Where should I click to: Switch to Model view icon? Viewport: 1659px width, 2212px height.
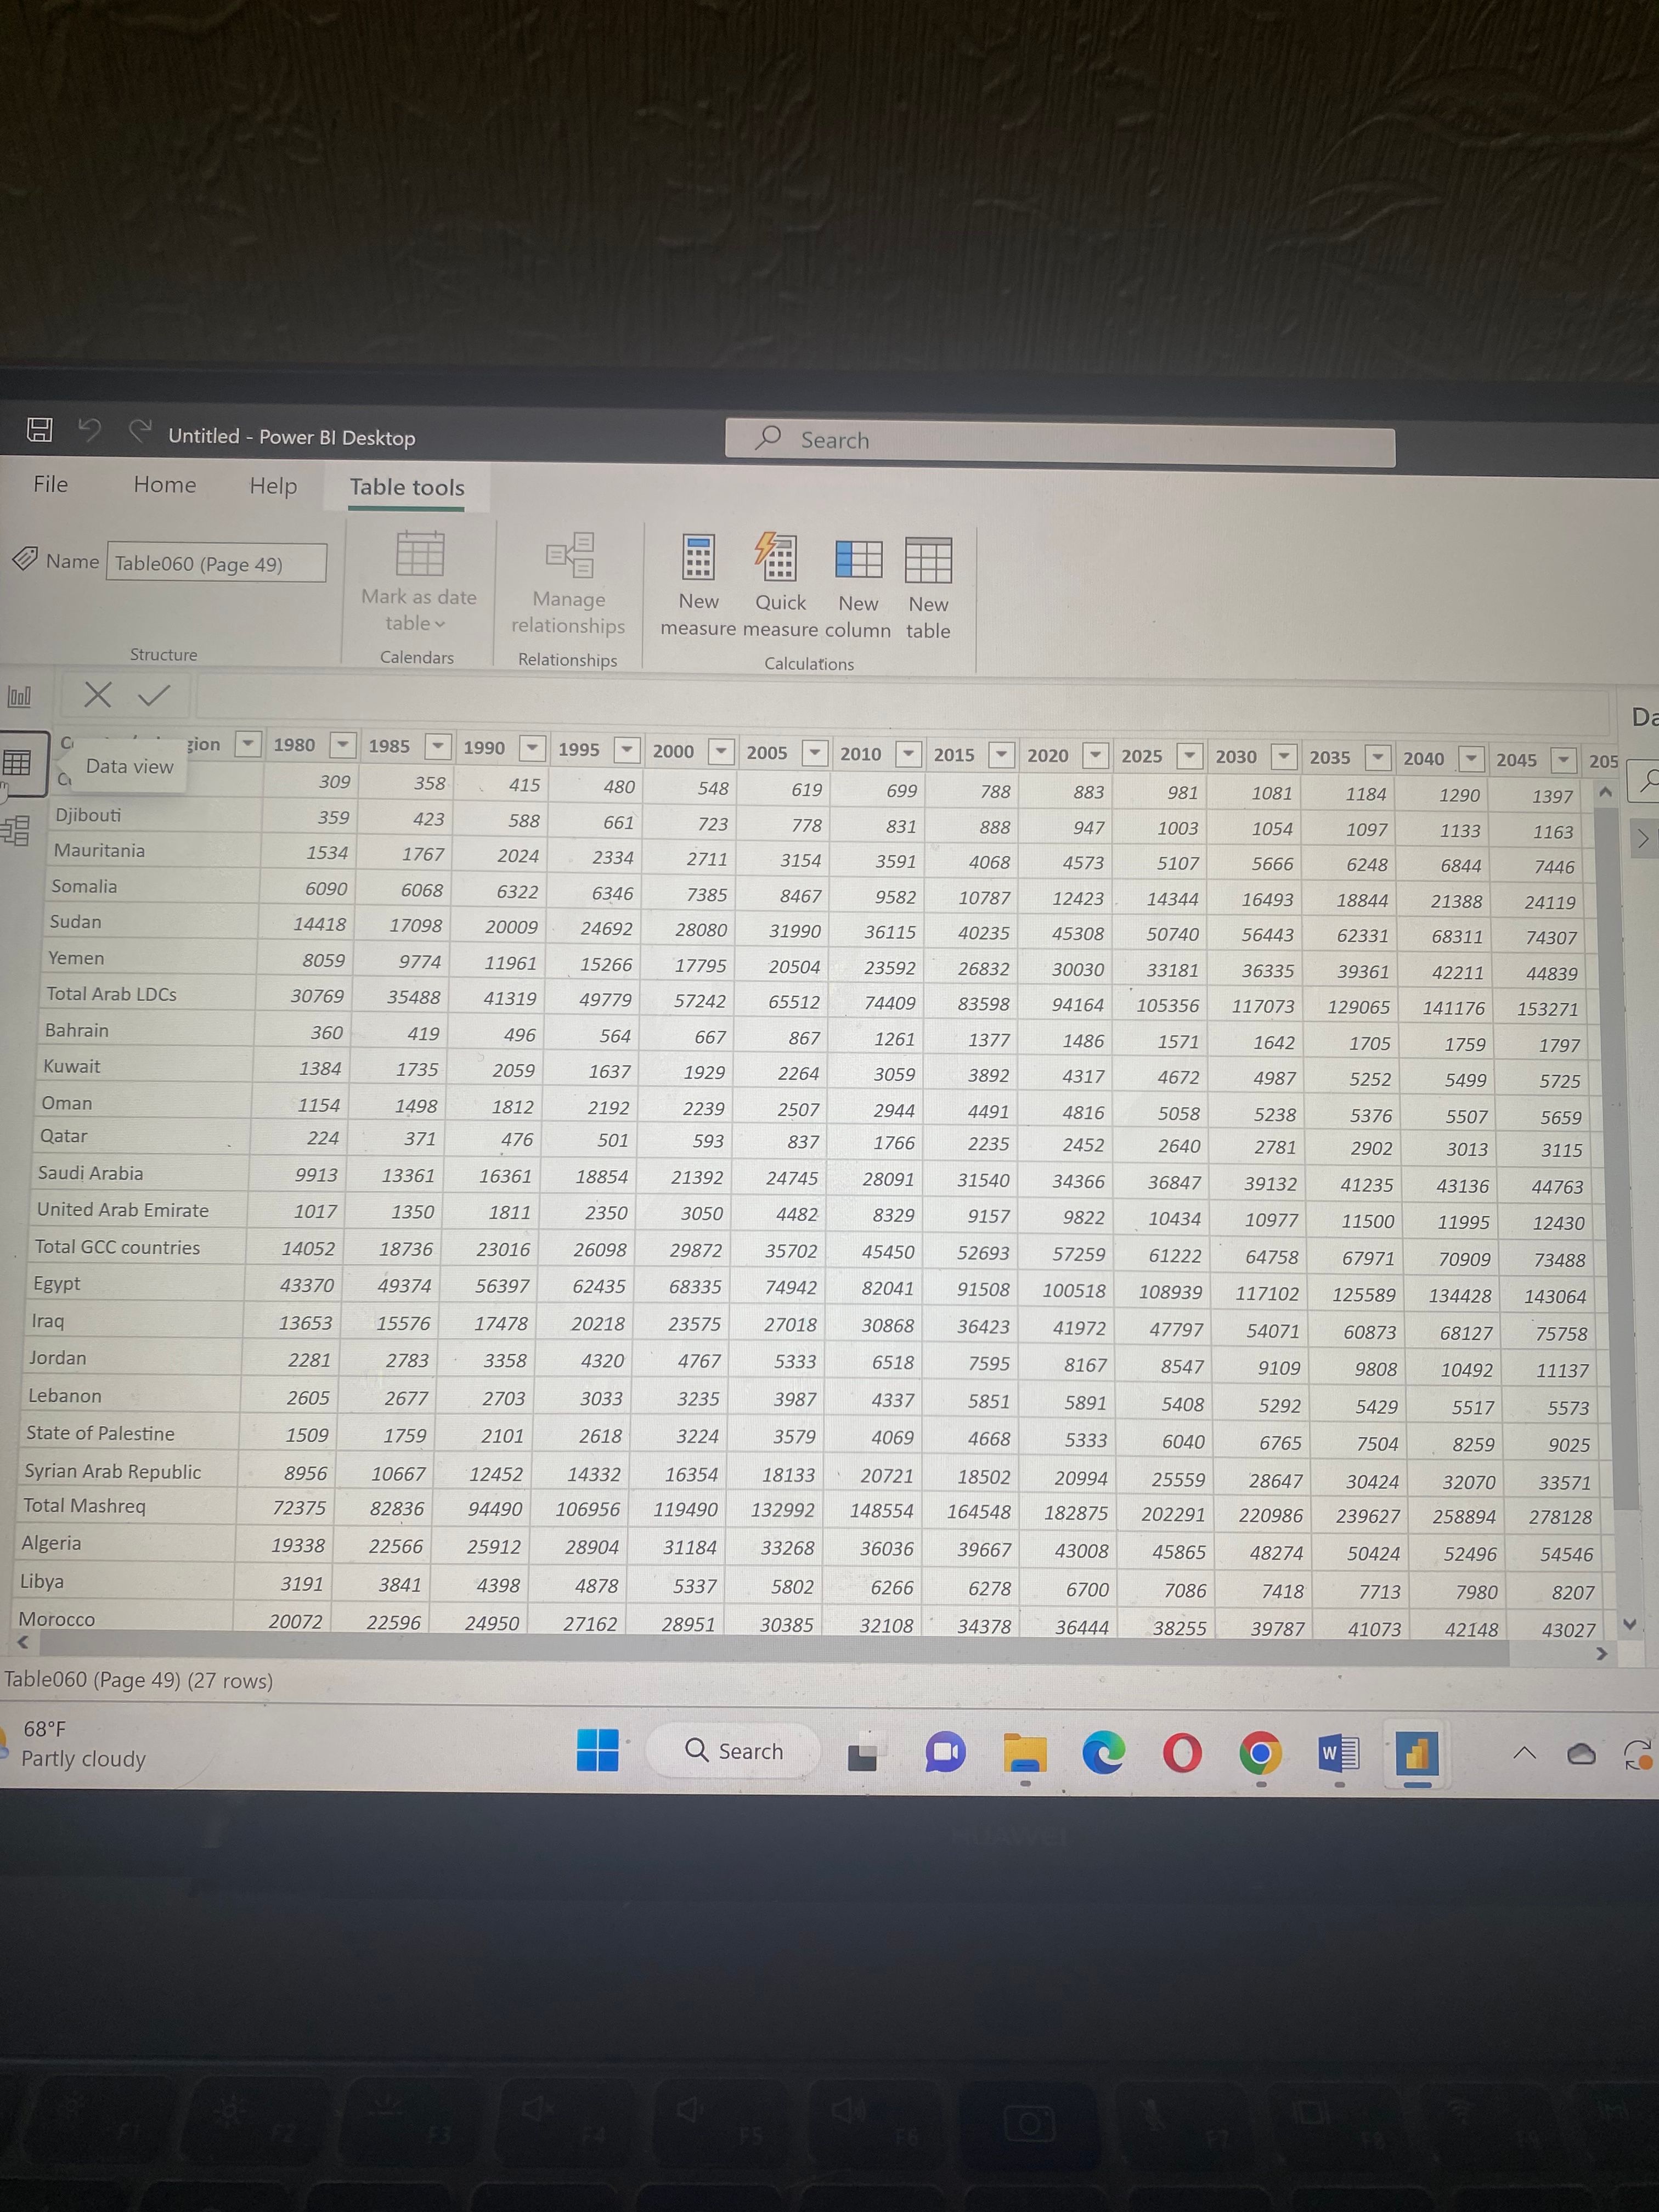click(x=15, y=830)
